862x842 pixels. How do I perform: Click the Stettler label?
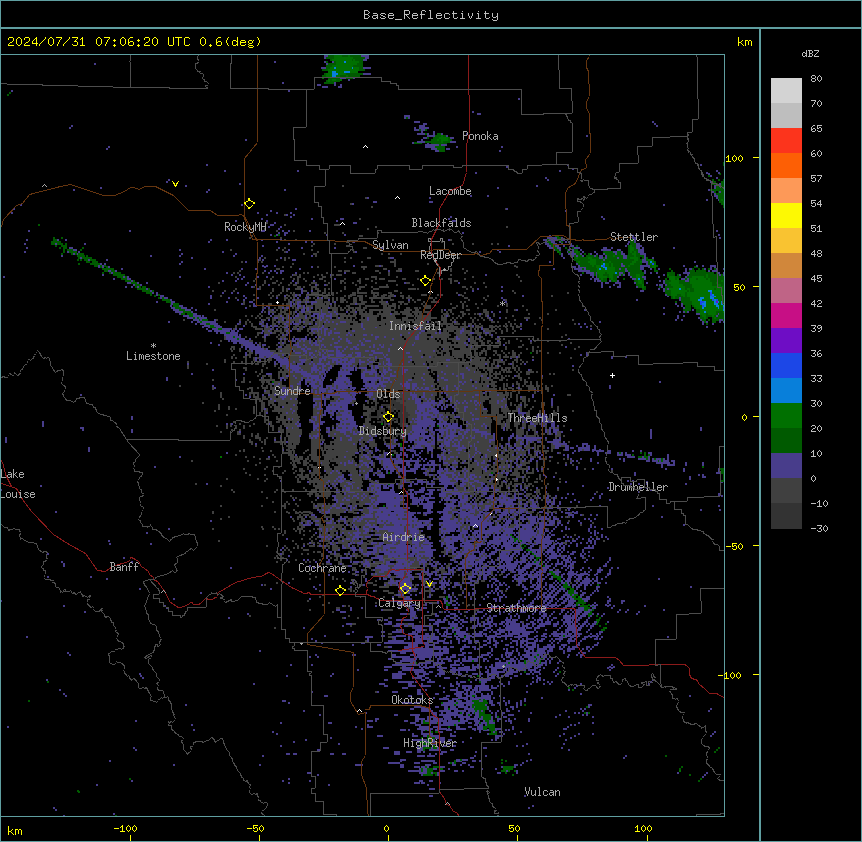[x=634, y=237]
